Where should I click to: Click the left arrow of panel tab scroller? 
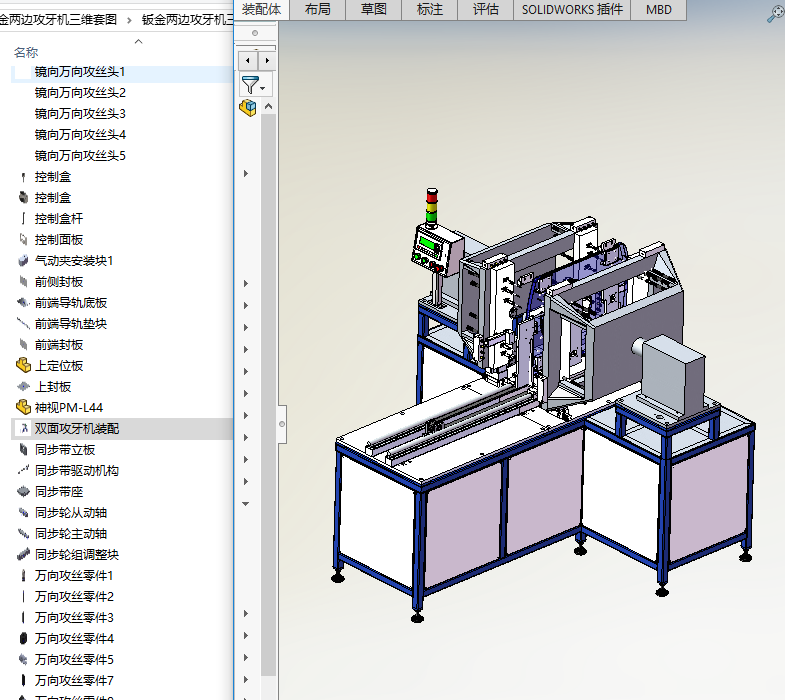tap(249, 60)
